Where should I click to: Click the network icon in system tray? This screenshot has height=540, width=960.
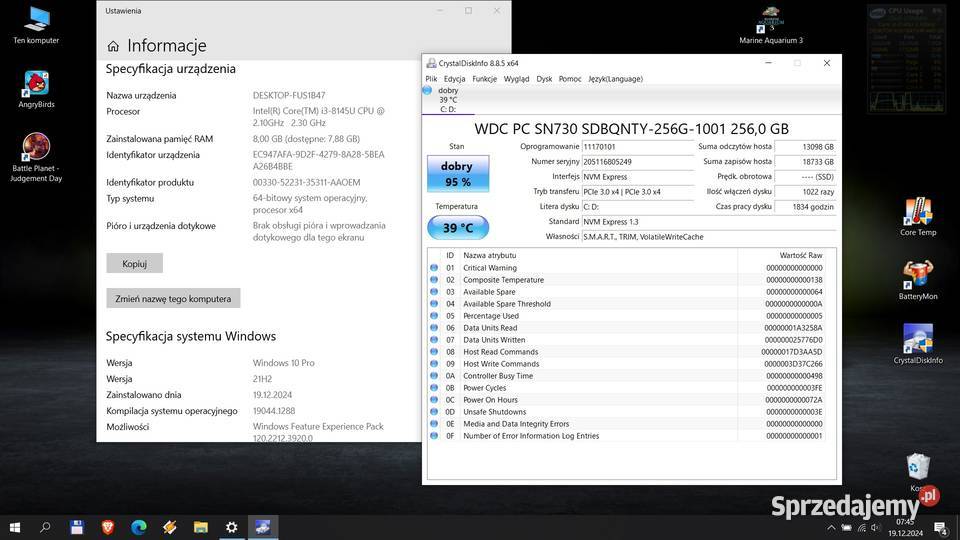pyautogui.click(x=861, y=527)
